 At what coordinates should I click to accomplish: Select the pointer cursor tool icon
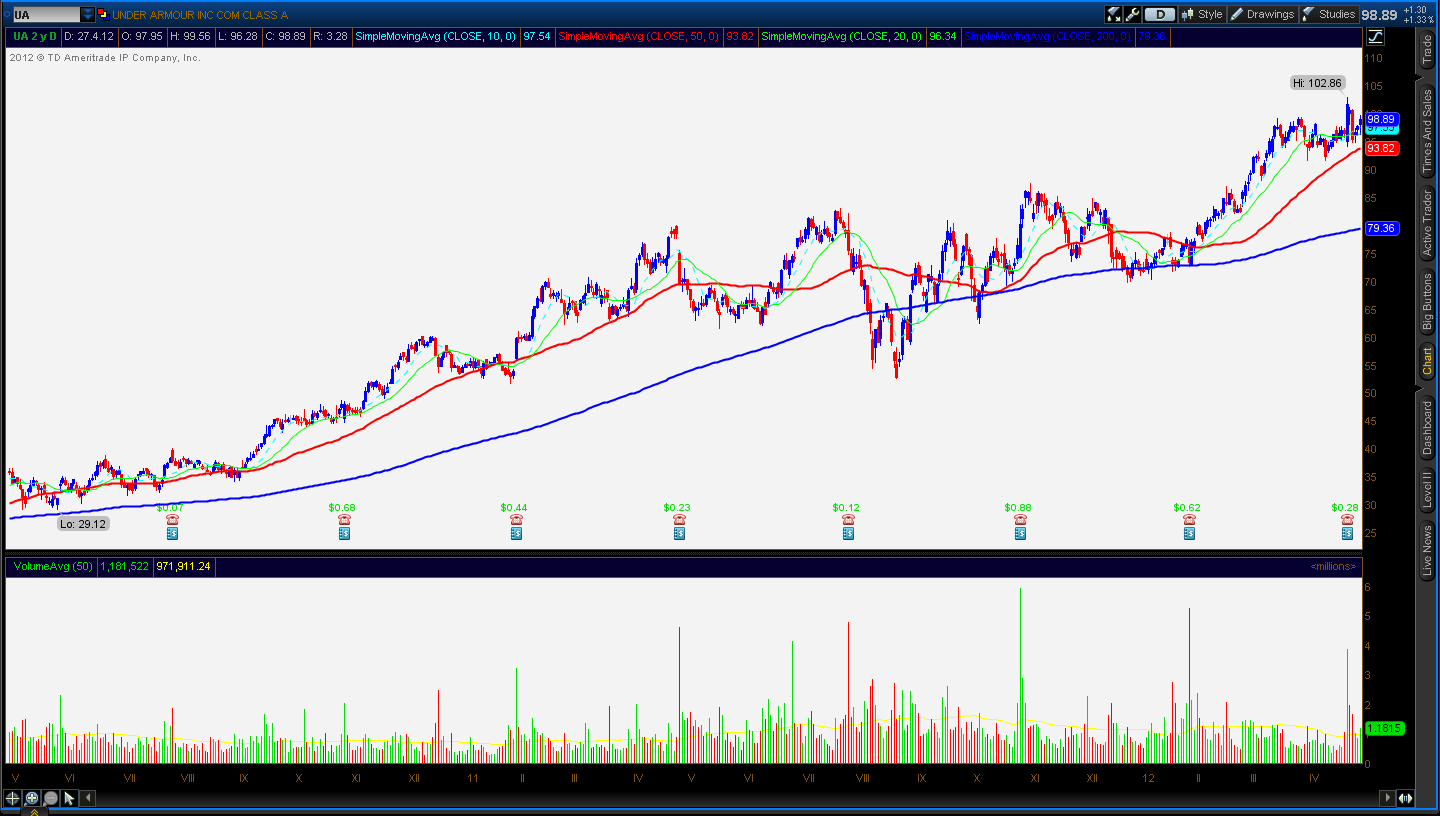coord(70,798)
